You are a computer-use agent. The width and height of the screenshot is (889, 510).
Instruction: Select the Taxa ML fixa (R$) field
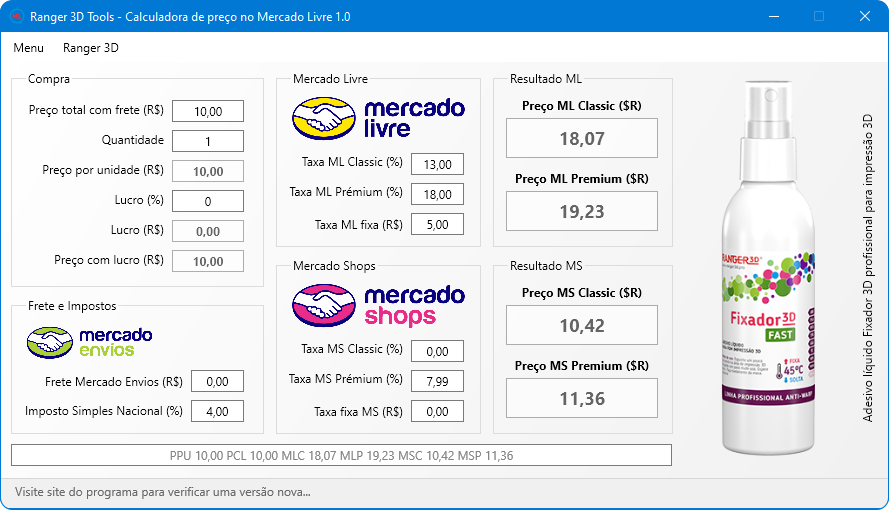pos(437,224)
